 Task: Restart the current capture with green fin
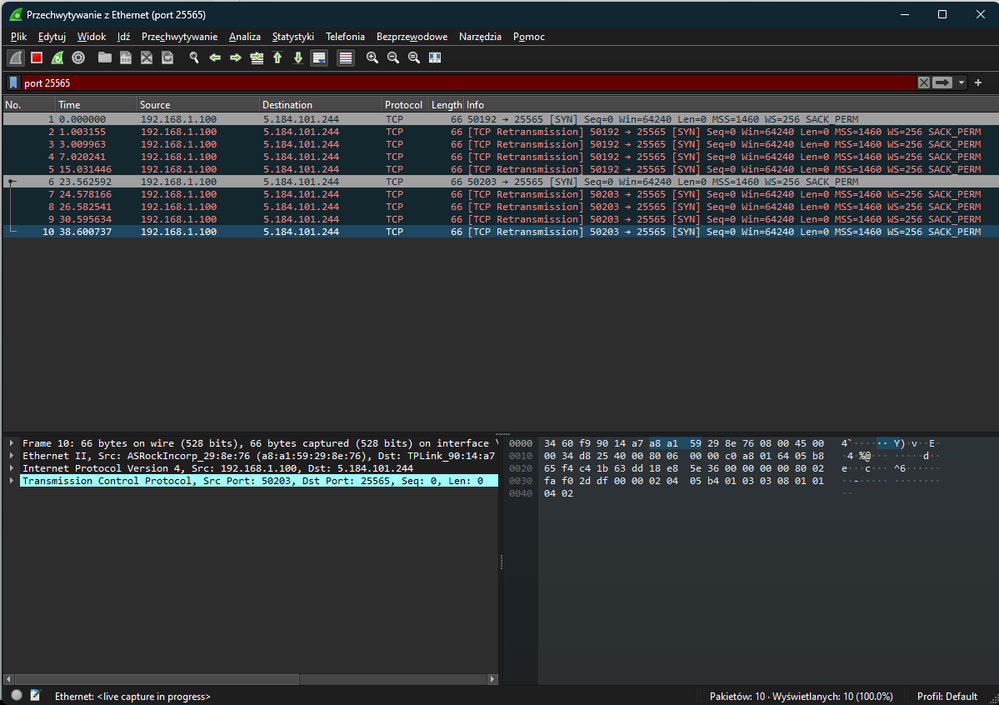tap(57, 58)
